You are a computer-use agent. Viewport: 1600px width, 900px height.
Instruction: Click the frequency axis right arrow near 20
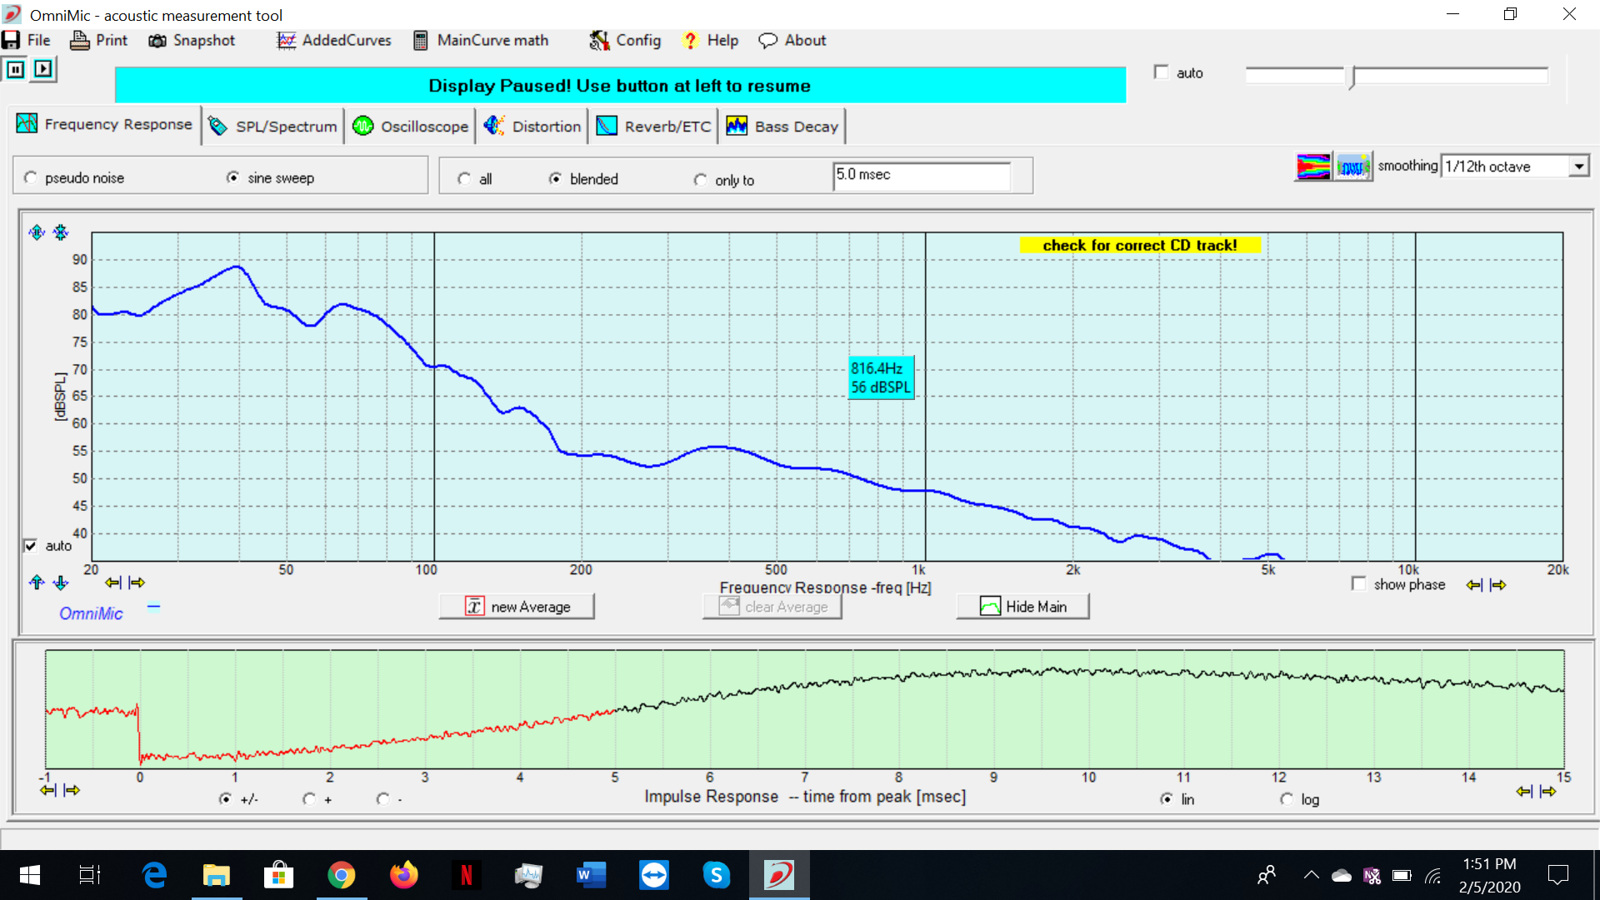[137, 582]
